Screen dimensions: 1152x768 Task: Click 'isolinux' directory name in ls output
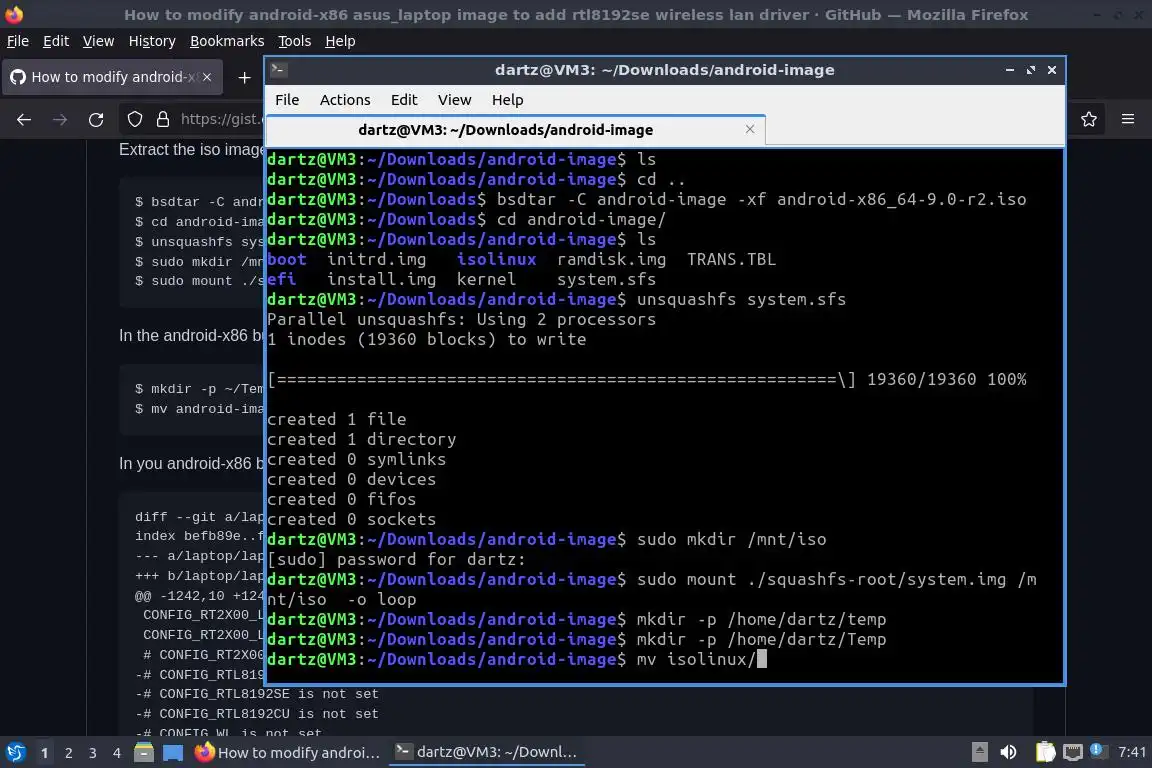tap(496, 259)
